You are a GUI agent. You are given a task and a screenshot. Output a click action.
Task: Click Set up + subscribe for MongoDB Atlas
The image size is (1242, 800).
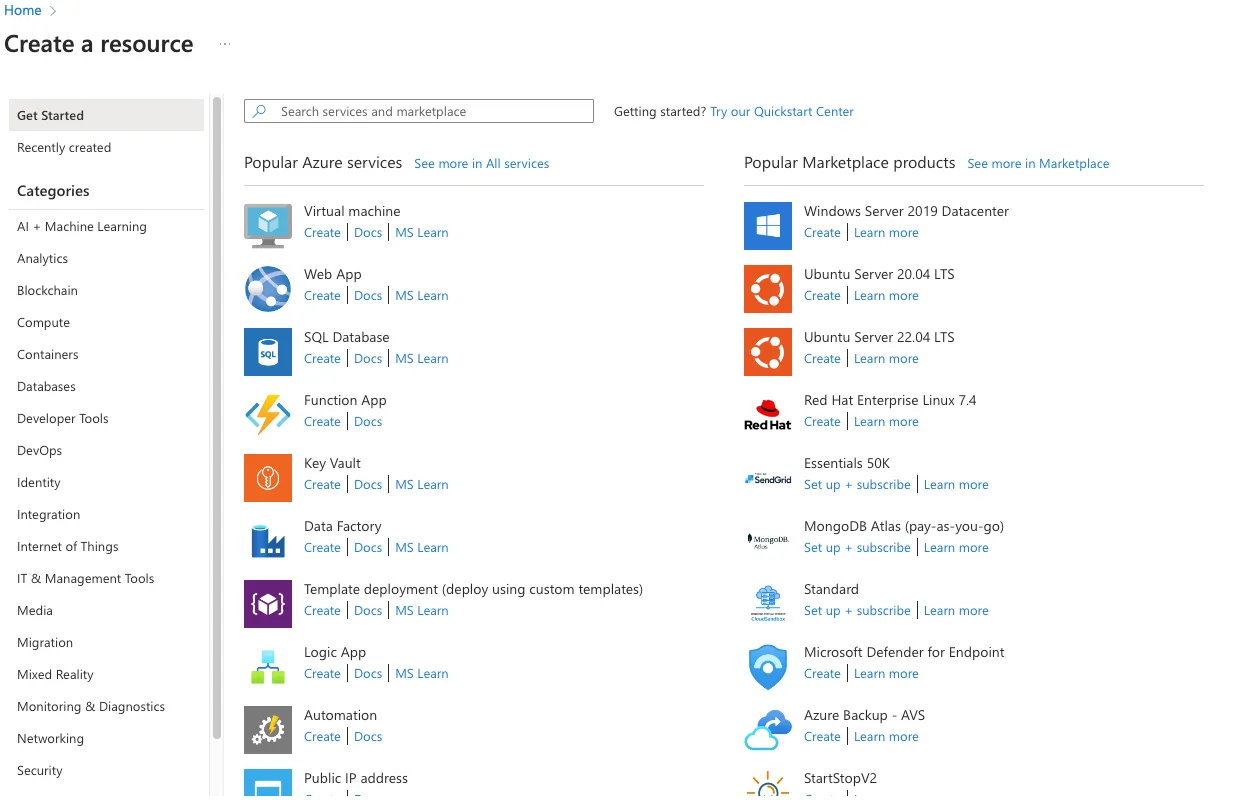[x=857, y=548]
